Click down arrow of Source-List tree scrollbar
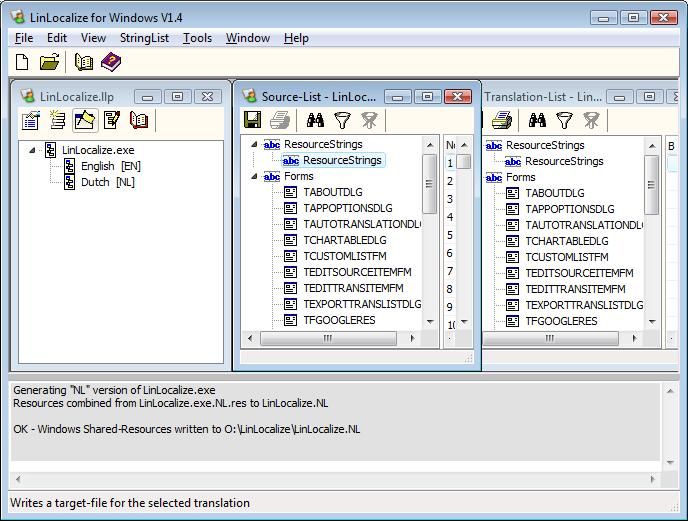This screenshot has height=521, width=688. [x=430, y=322]
